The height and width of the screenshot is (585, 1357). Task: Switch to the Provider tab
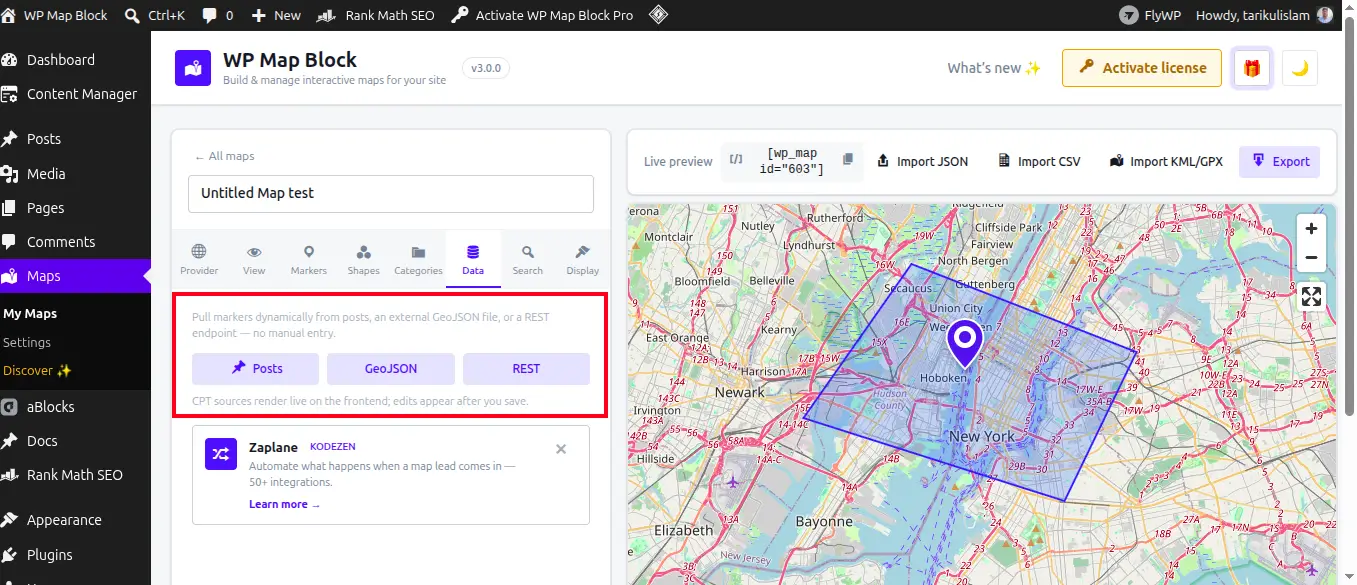point(199,260)
